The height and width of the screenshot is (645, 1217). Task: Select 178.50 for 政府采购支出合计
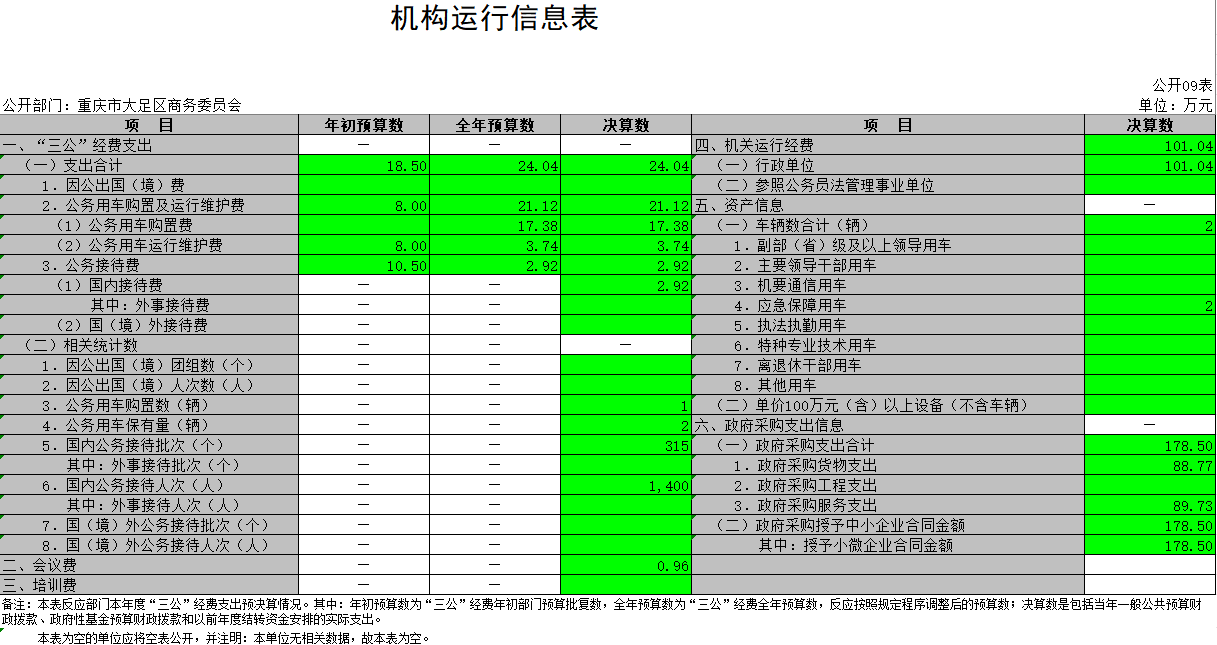1149,445
